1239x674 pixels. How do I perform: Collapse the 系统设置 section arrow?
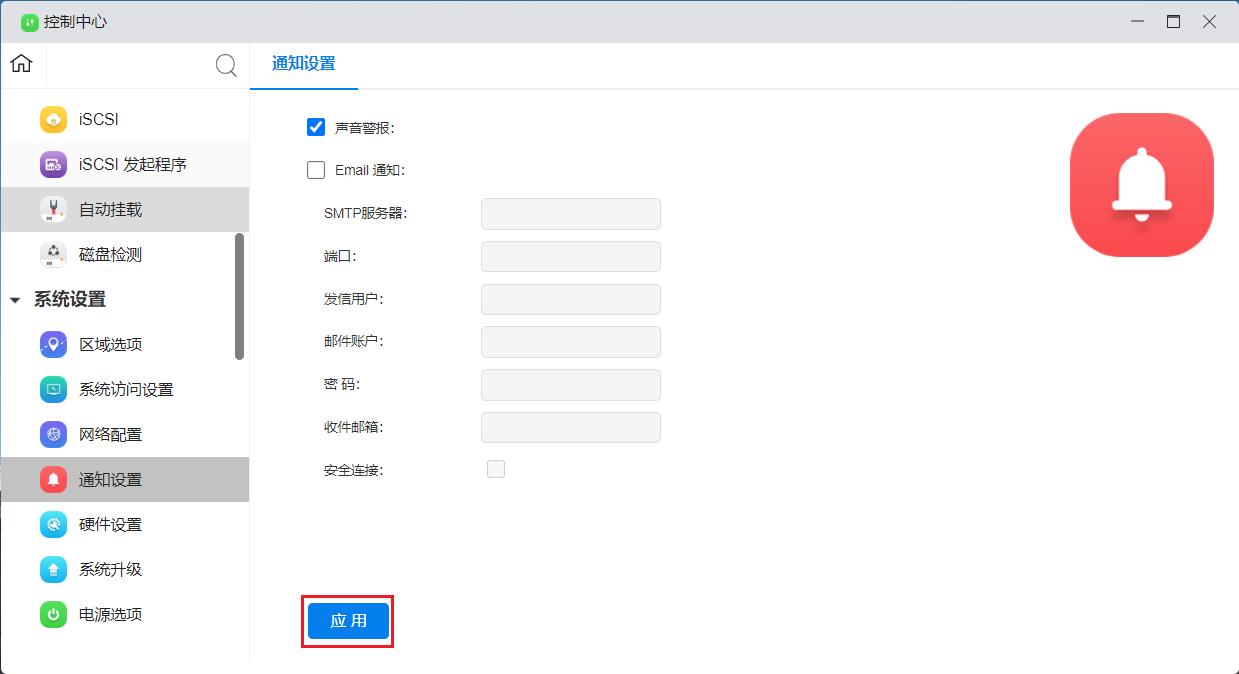pyautogui.click(x=15, y=300)
